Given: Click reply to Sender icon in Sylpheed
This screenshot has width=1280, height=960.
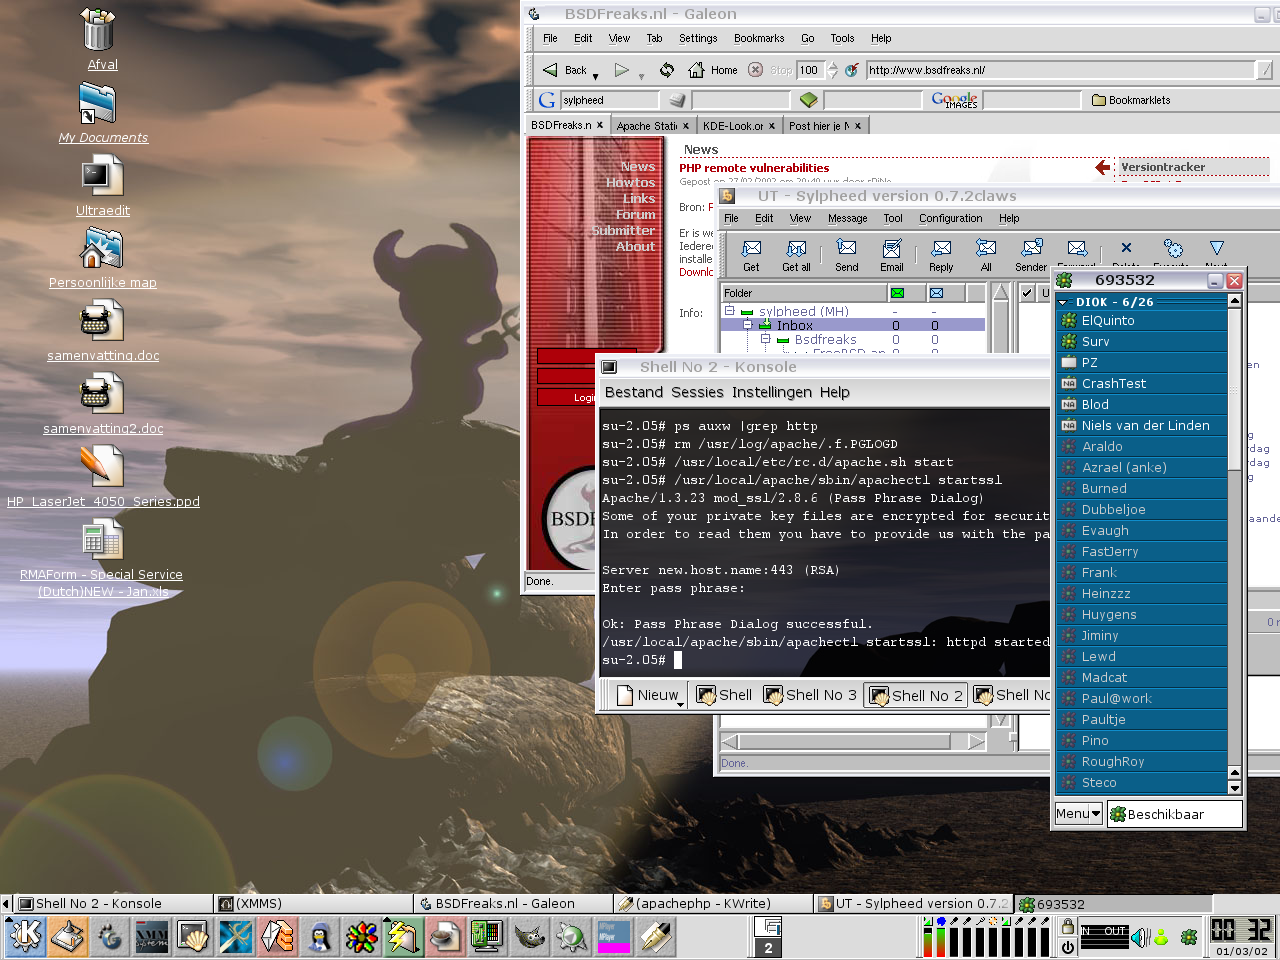Looking at the screenshot, I should coord(1031,248).
